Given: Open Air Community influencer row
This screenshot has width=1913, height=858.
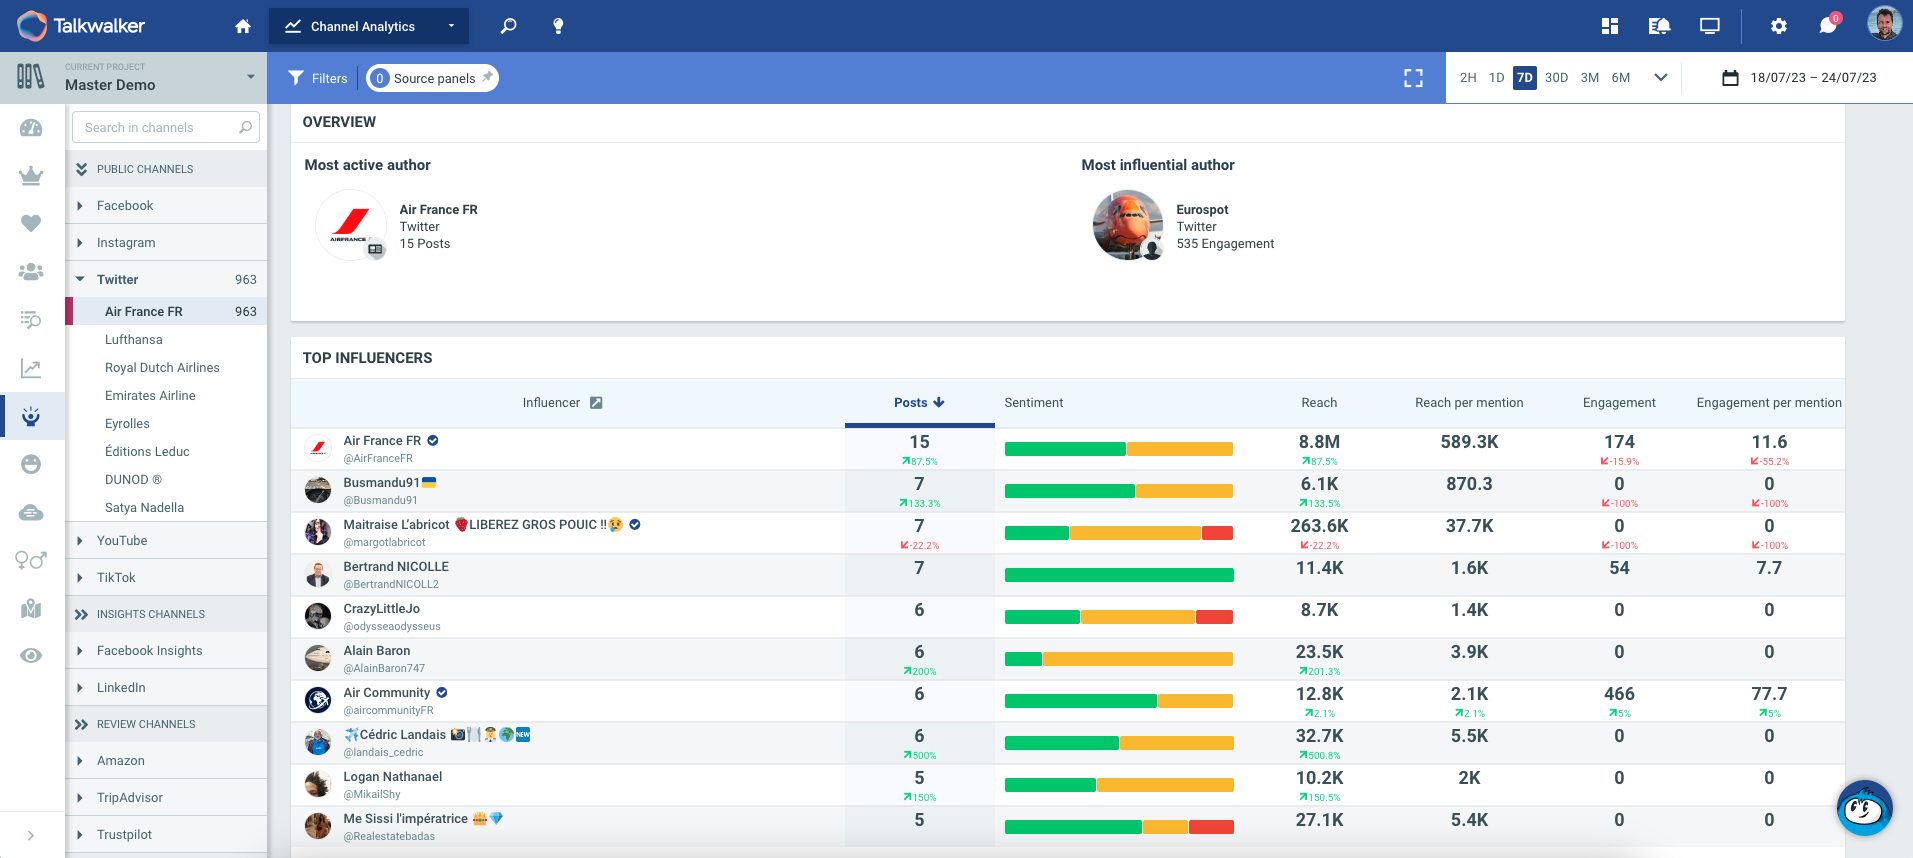Looking at the screenshot, I should [x=1068, y=701].
